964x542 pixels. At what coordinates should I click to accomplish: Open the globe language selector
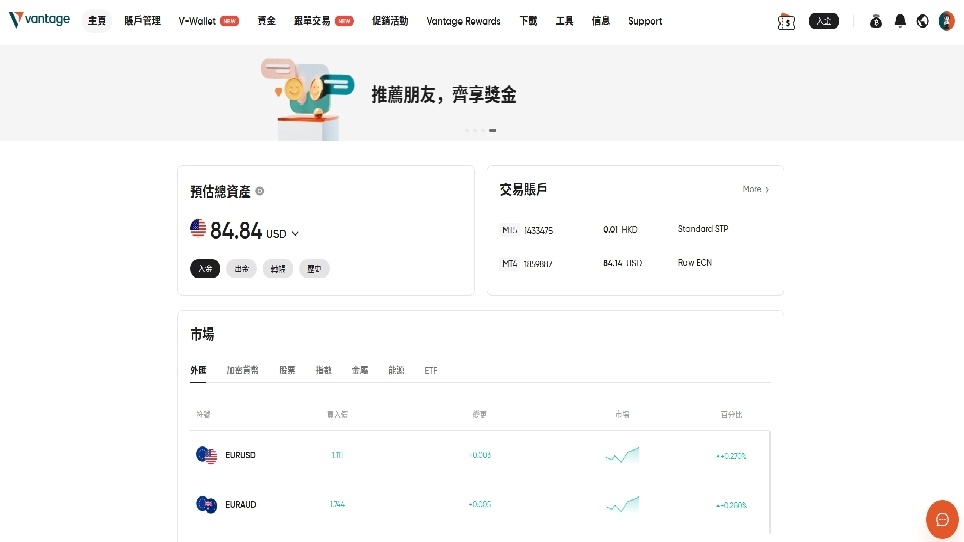[x=922, y=21]
